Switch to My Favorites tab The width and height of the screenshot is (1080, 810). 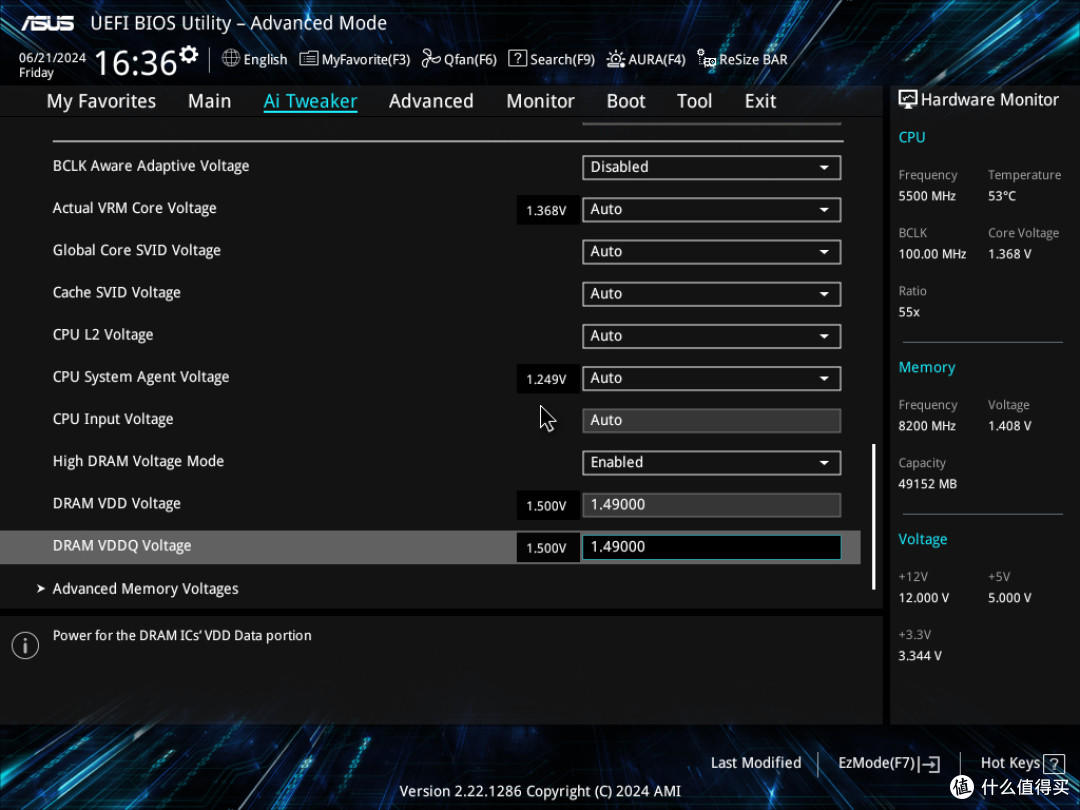click(101, 101)
